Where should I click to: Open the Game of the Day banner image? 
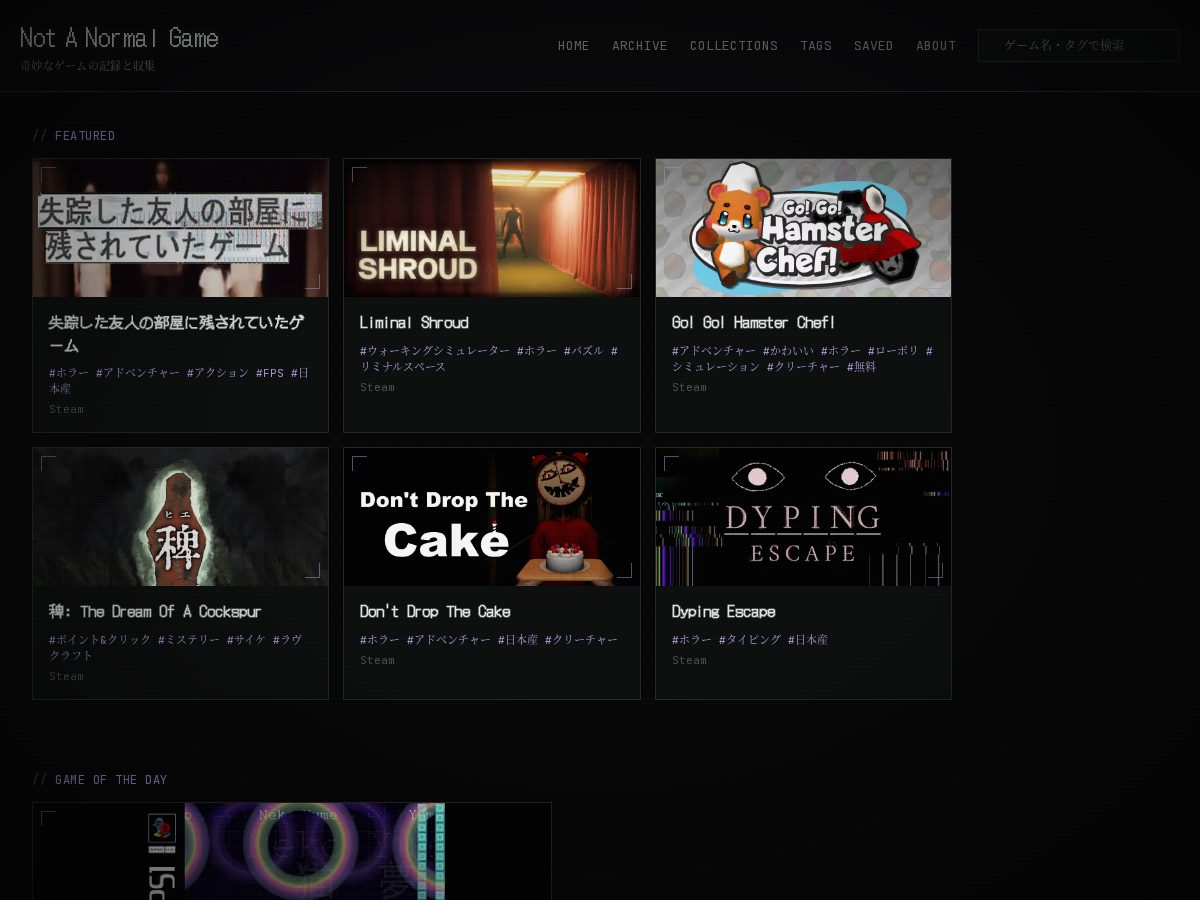coord(292,851)
